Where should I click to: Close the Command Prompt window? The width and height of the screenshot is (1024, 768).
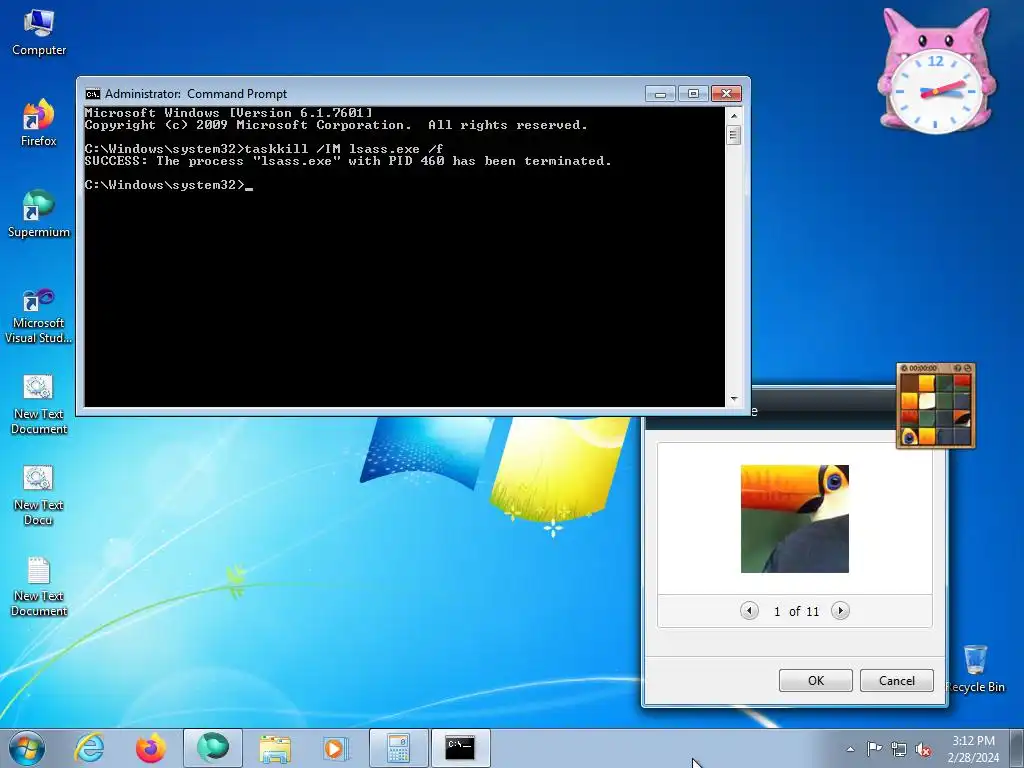coord(726,94)
